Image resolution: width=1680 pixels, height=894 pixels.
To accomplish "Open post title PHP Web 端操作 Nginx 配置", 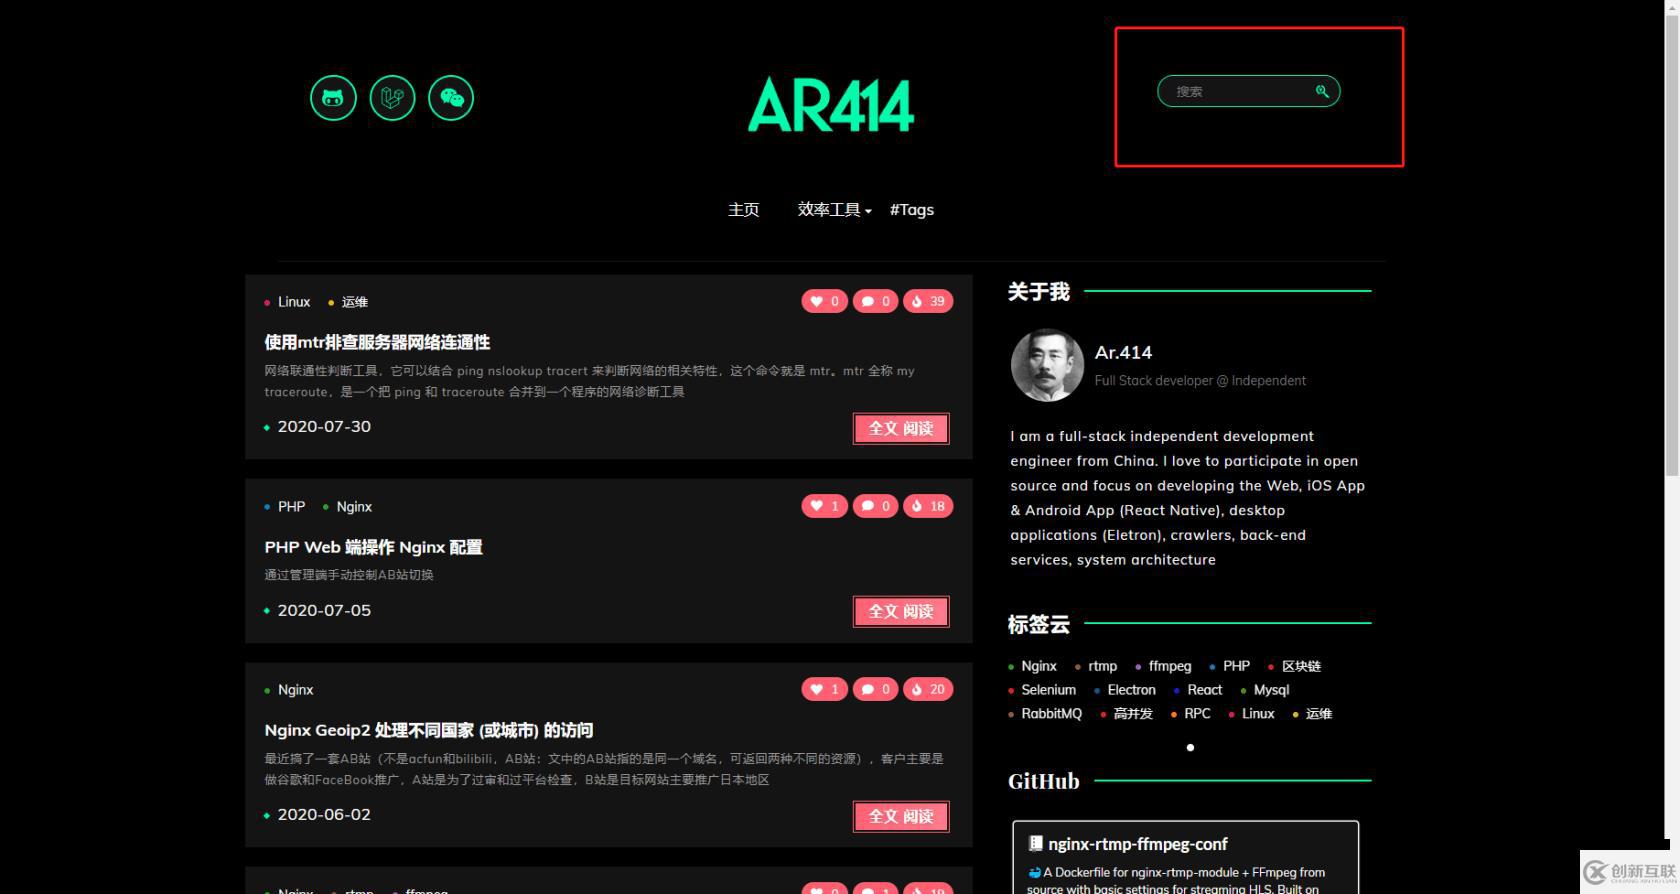I will click(x=373, y=547).
